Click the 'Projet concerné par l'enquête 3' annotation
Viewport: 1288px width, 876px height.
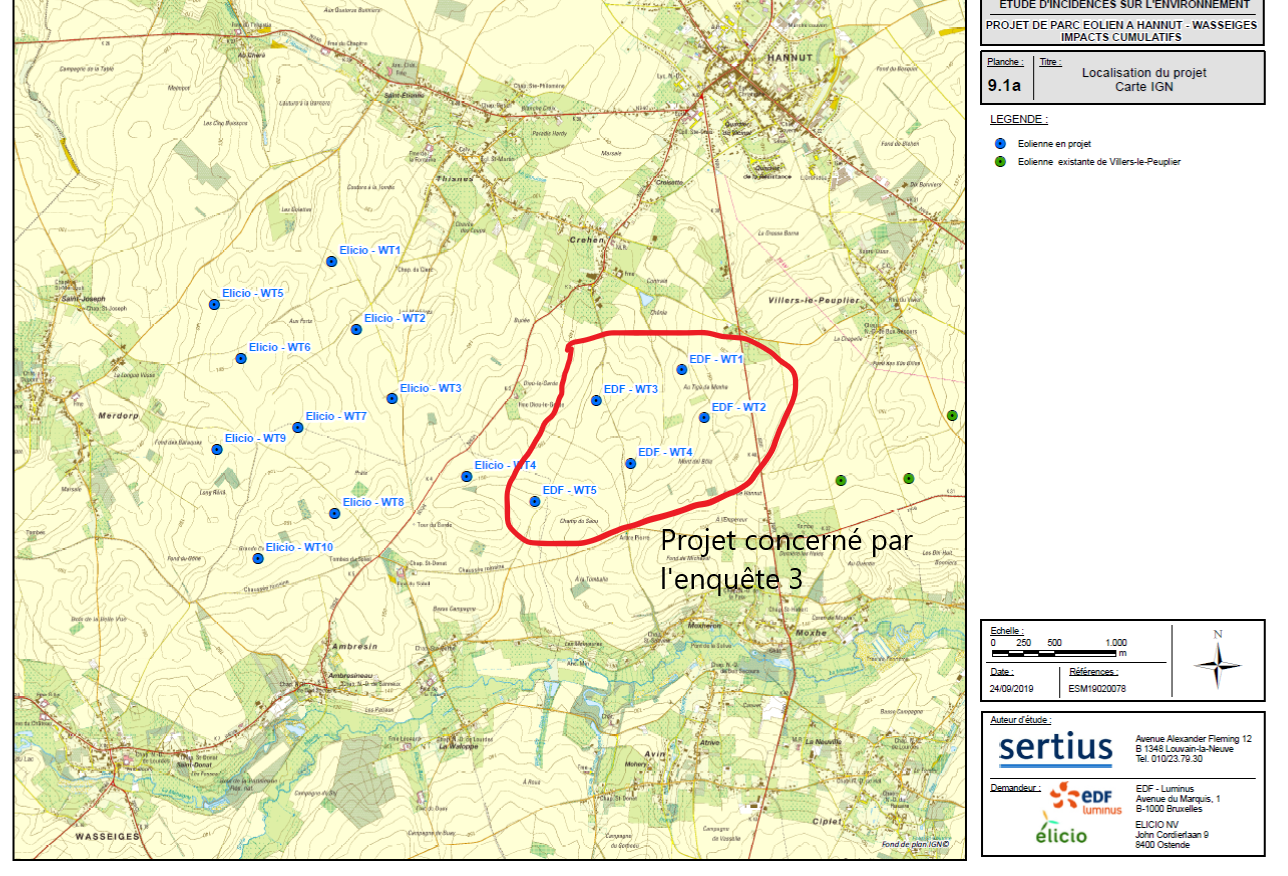(786, 558)
